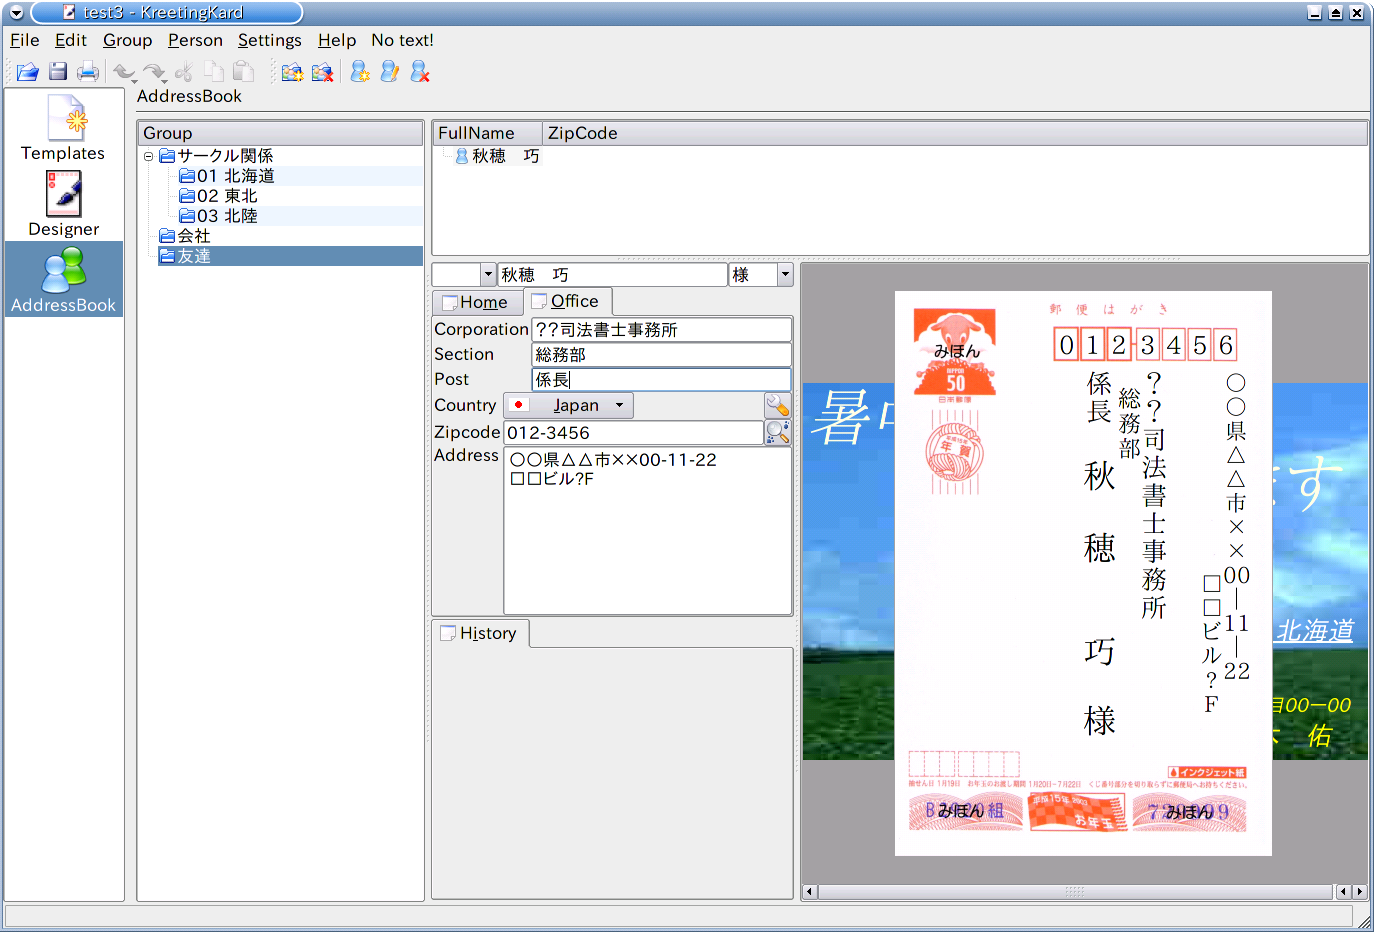
Task: Switch to the Home tab
Action: point(477,302)
